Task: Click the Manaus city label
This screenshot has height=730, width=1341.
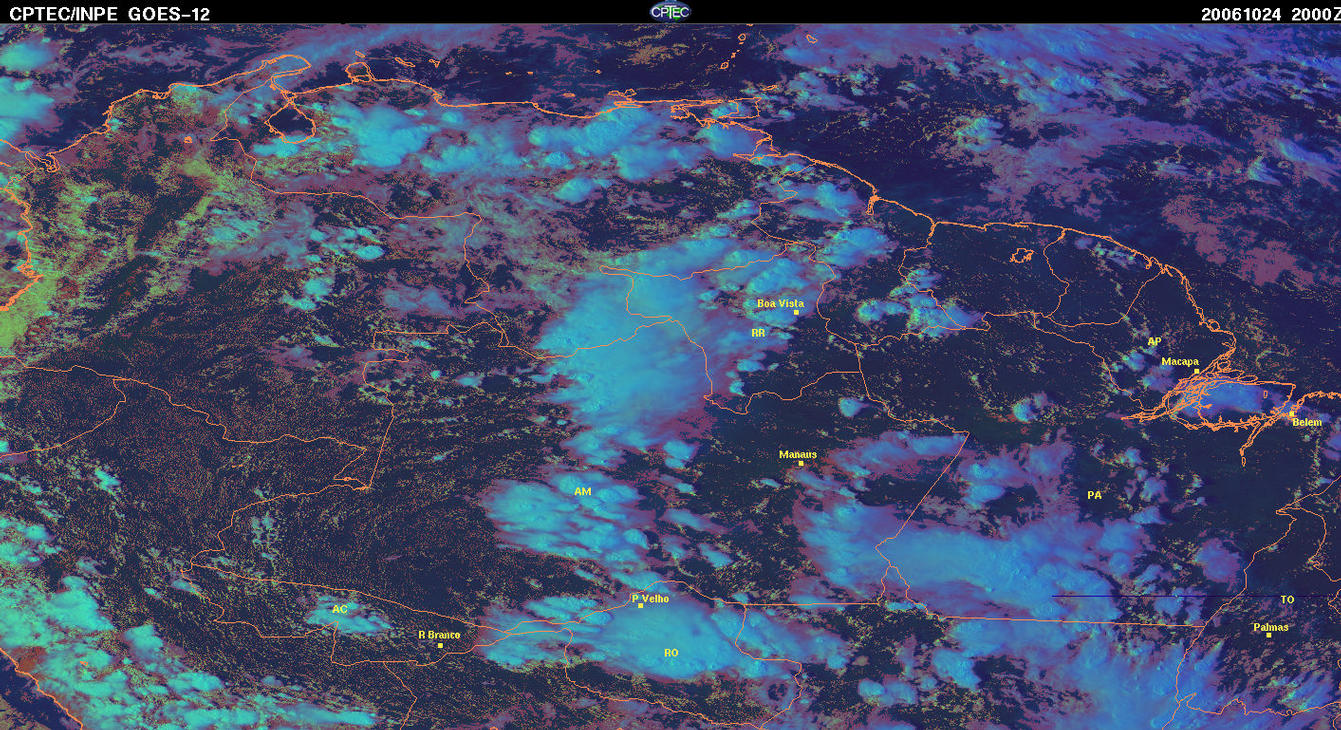Action: pos(798,454)
